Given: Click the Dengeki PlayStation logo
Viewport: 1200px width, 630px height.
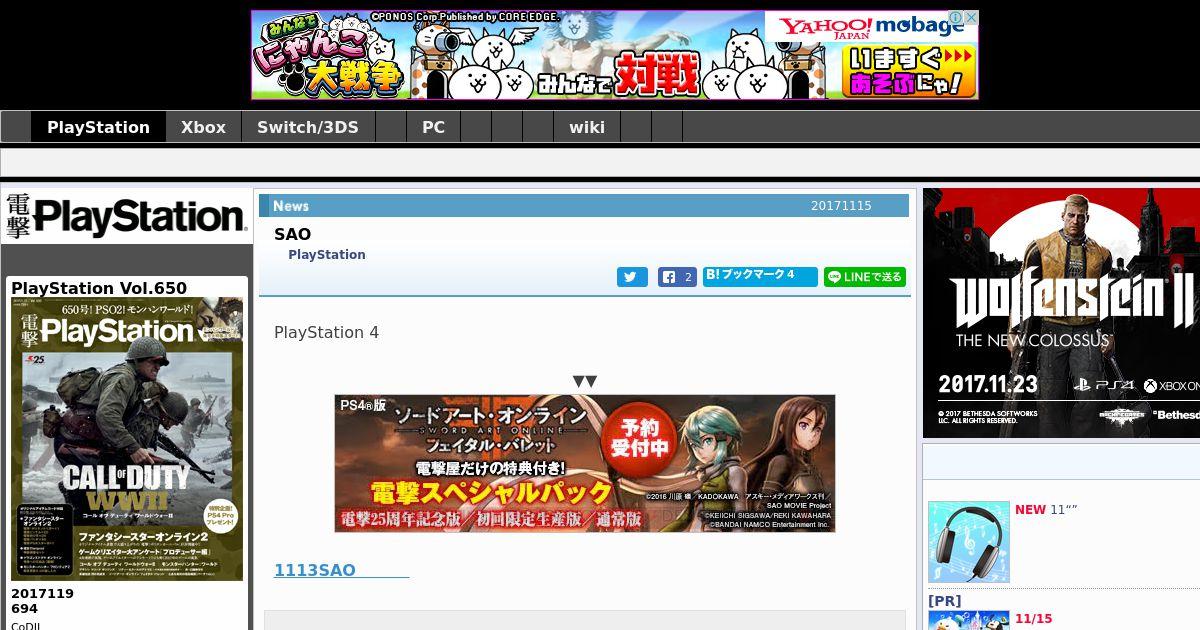Looking at the screenshot, I should coord(126,216).
